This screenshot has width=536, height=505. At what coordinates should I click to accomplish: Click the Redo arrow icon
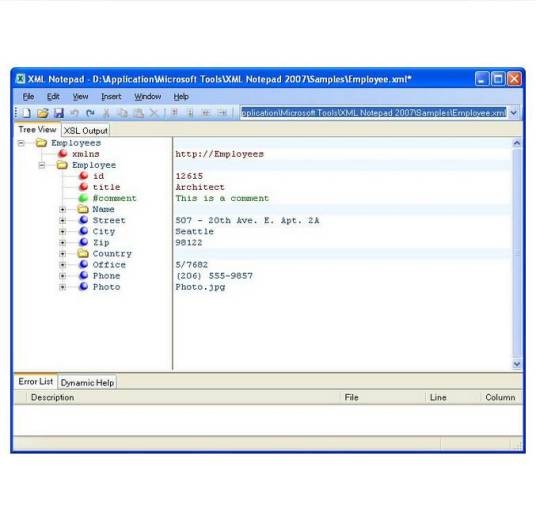point(90,113)
